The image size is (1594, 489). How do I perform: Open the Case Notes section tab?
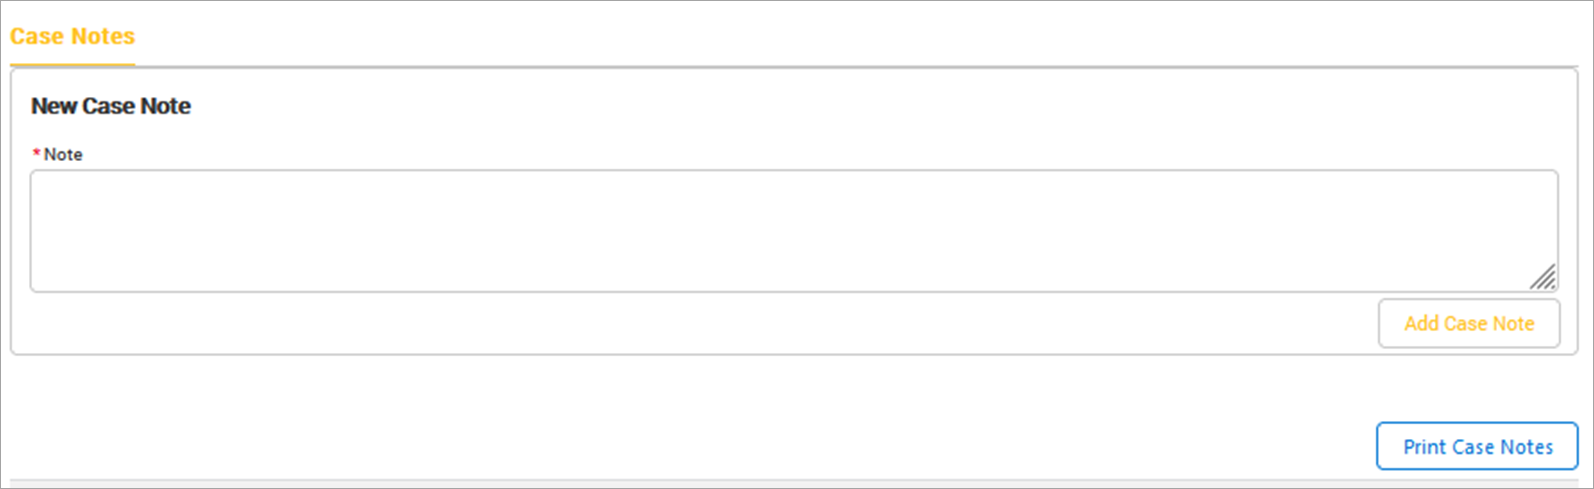[72, 37]
